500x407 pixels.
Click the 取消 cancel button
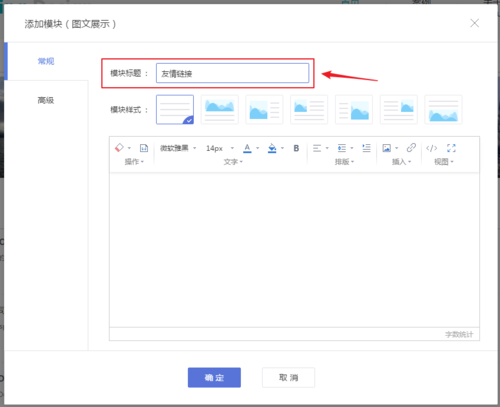(288, 377)
